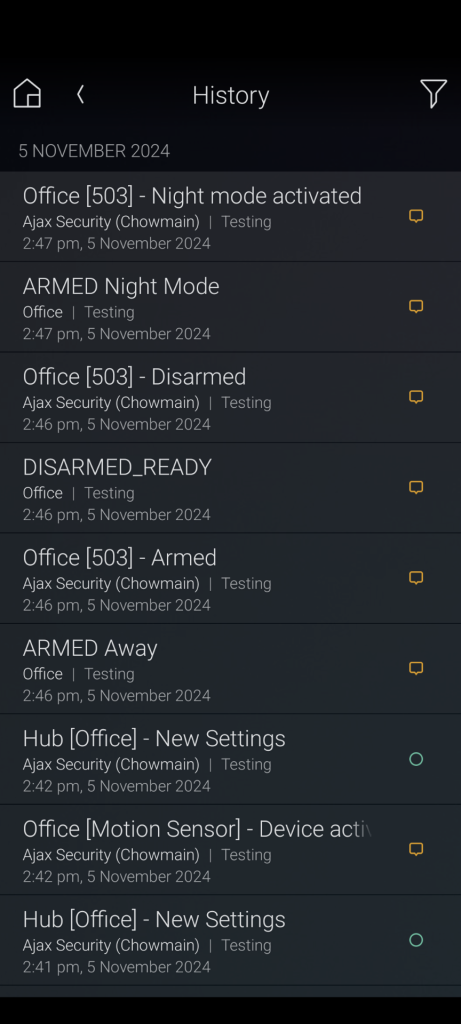
Task: Open Hub [Office] - New Settings at 2:42 pm
Action: pos(230,760)
